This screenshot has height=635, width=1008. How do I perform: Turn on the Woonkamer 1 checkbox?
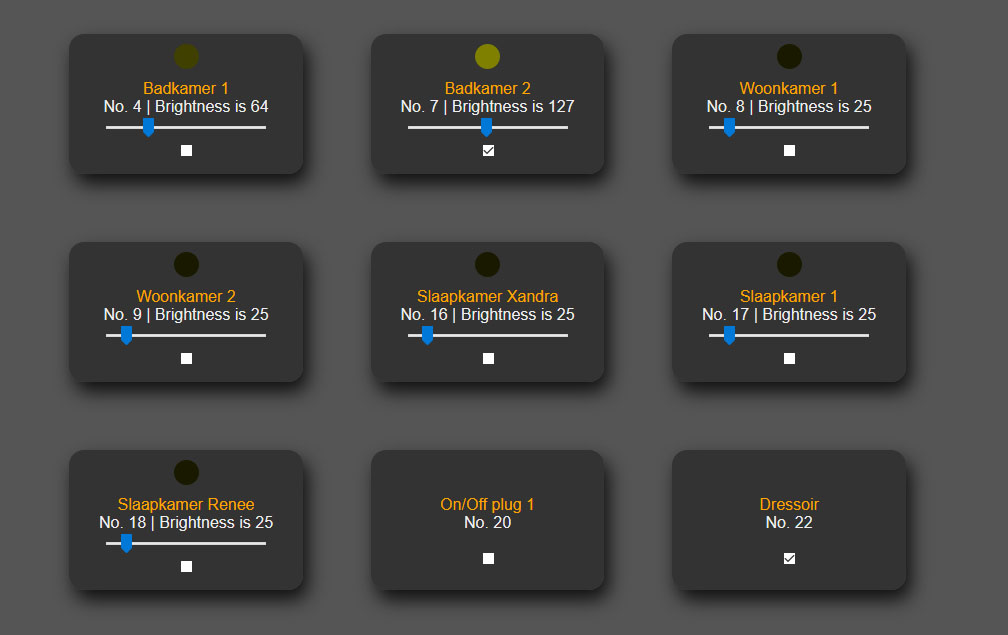[789, 150]
